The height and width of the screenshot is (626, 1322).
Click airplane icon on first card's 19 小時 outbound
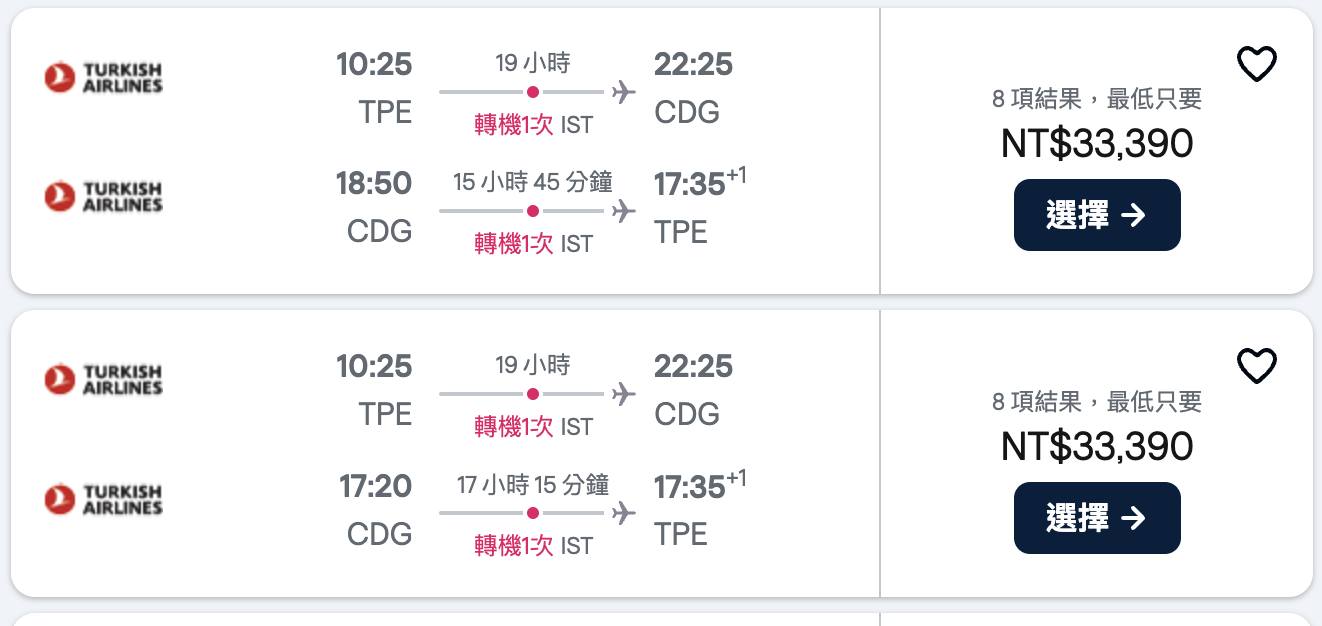(x=624, y=92)
